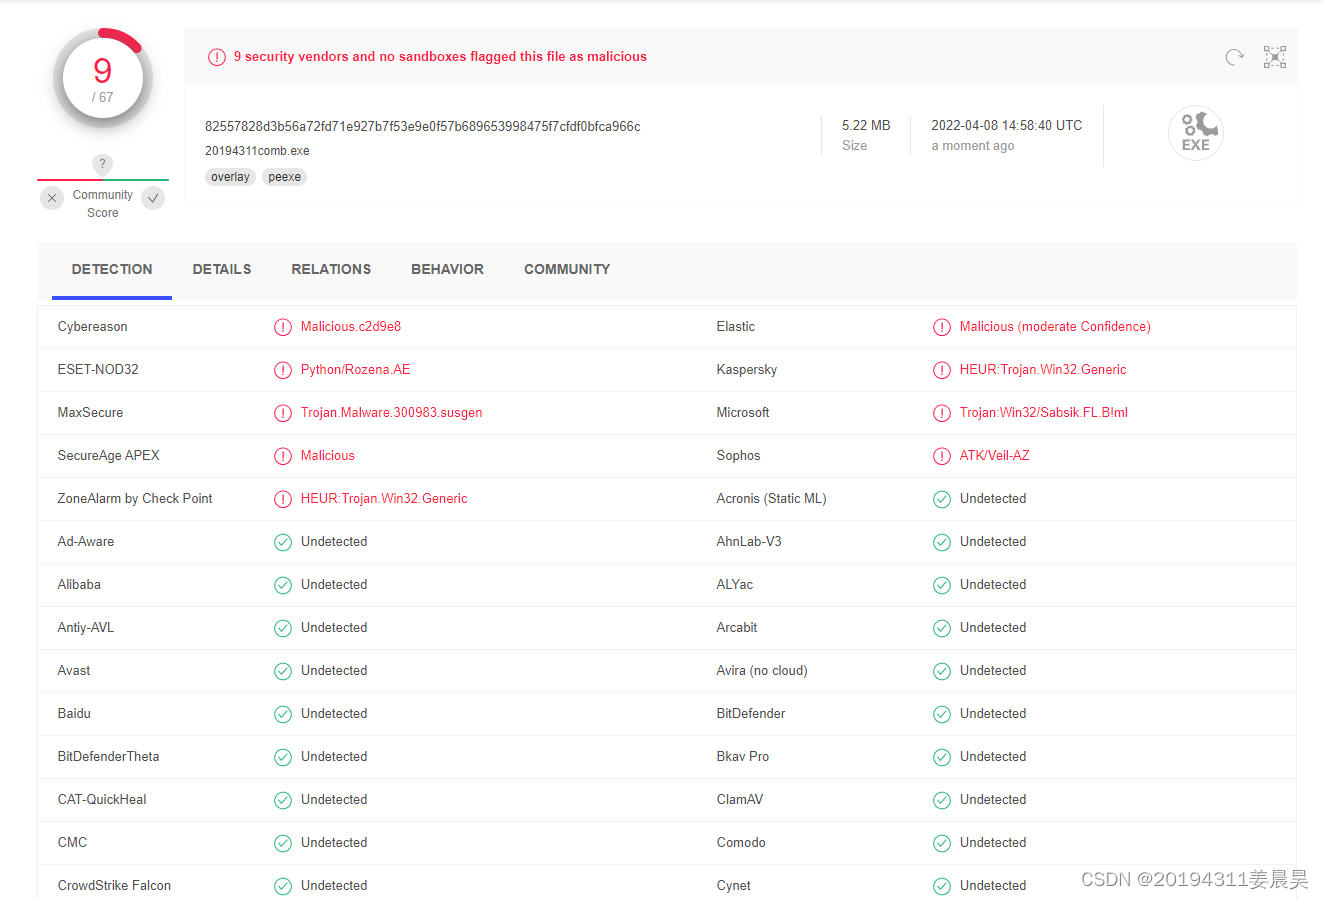Click Malicious (moderate Confidence) result
1324x899 pixels.
click(x=1055, y=327)
